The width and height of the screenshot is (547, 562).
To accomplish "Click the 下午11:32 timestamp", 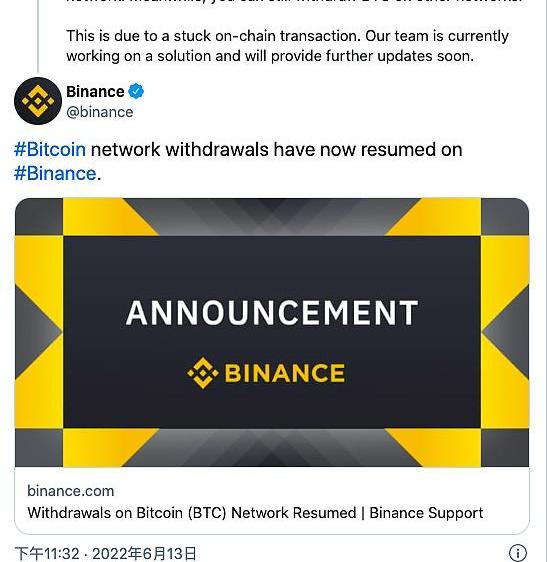I will coord(47,553).
